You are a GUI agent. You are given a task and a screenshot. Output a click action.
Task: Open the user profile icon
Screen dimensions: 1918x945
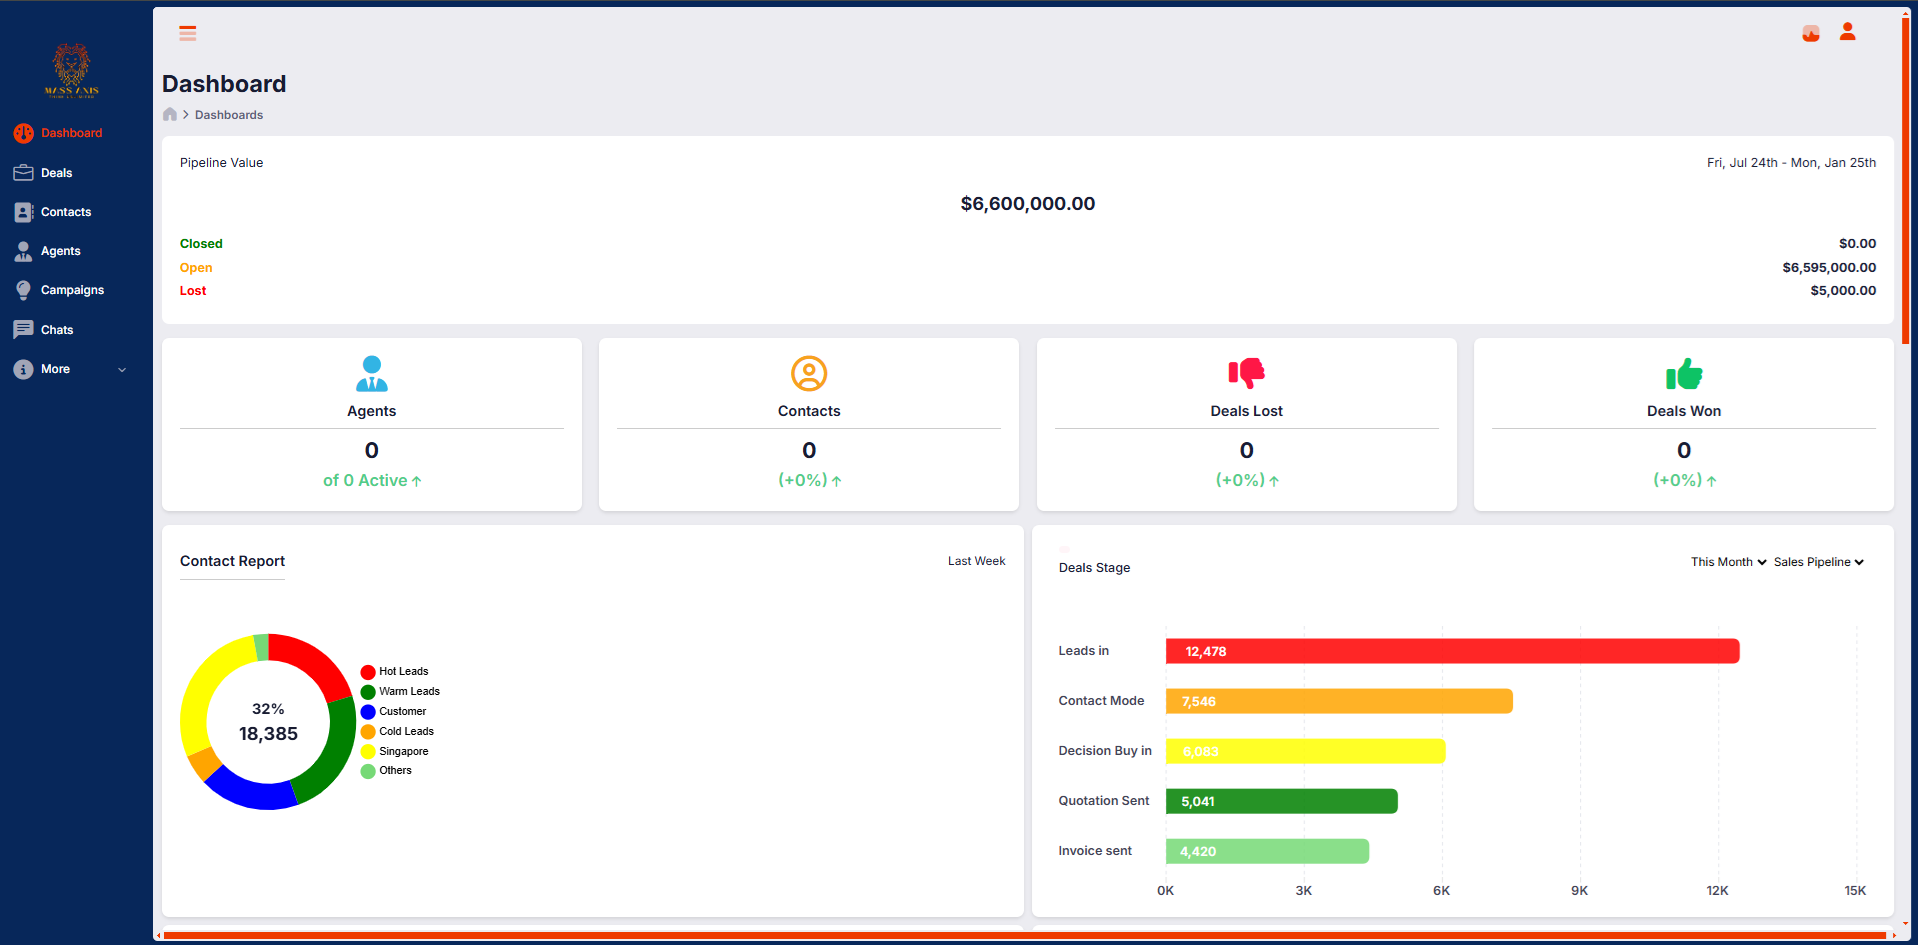coord(1847,32)
